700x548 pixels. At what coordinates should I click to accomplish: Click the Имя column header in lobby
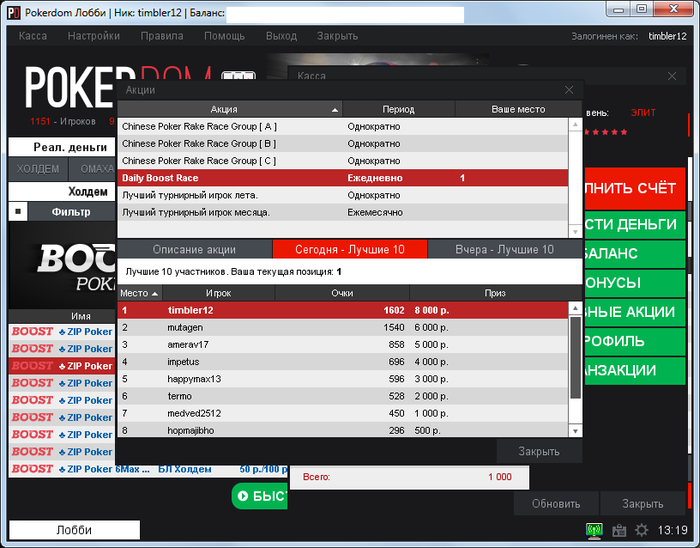point(62,316)
